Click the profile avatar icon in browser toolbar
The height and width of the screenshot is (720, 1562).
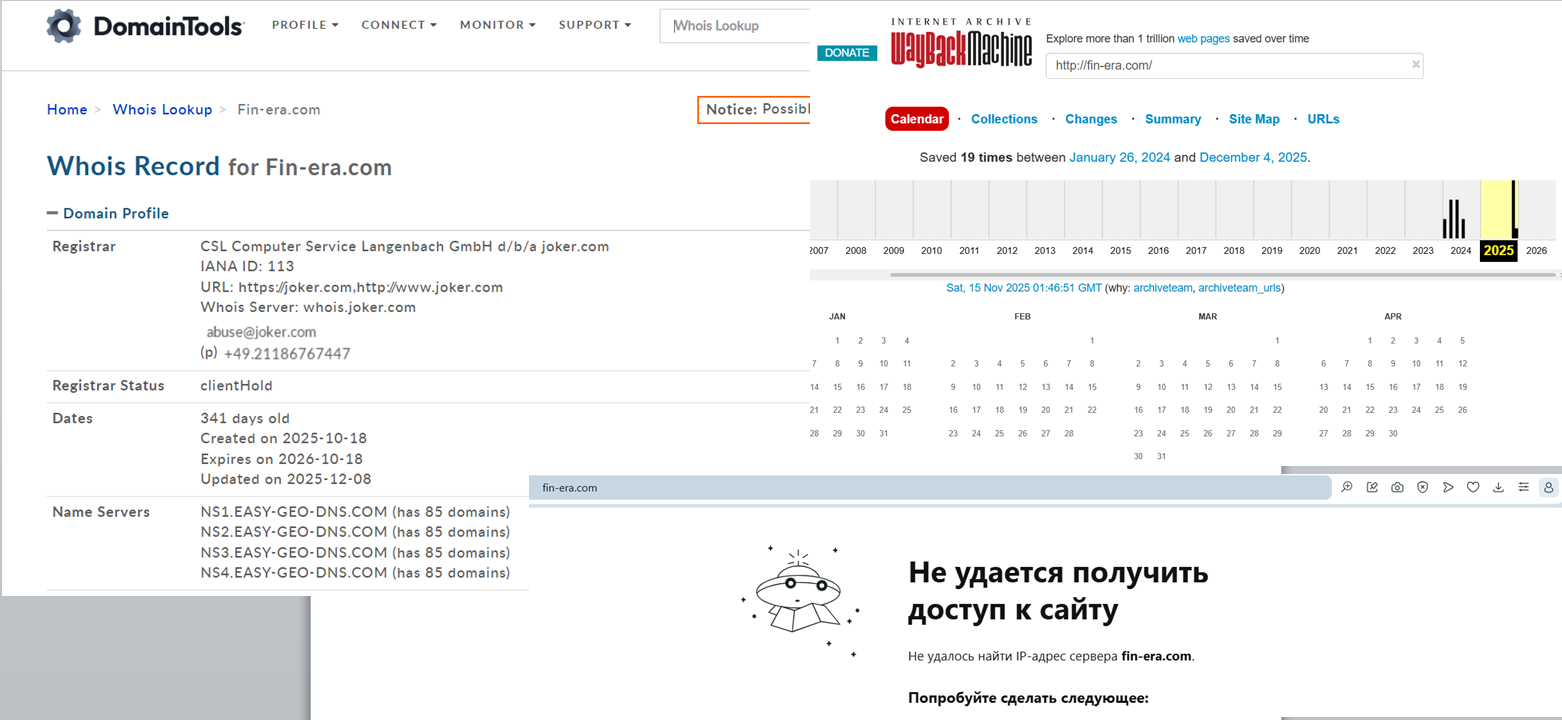click(x=1549, y=487)
